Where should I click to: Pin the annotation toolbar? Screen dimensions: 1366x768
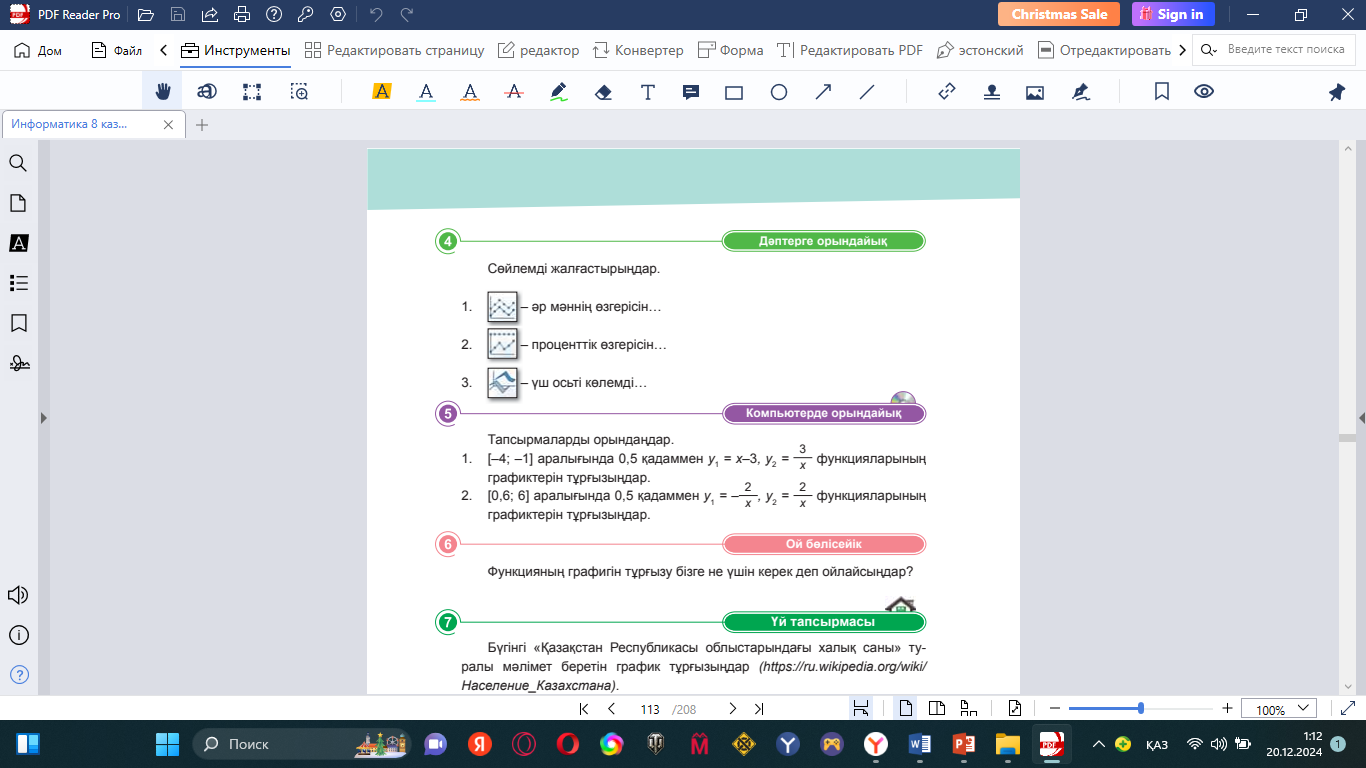(1337, 92)
